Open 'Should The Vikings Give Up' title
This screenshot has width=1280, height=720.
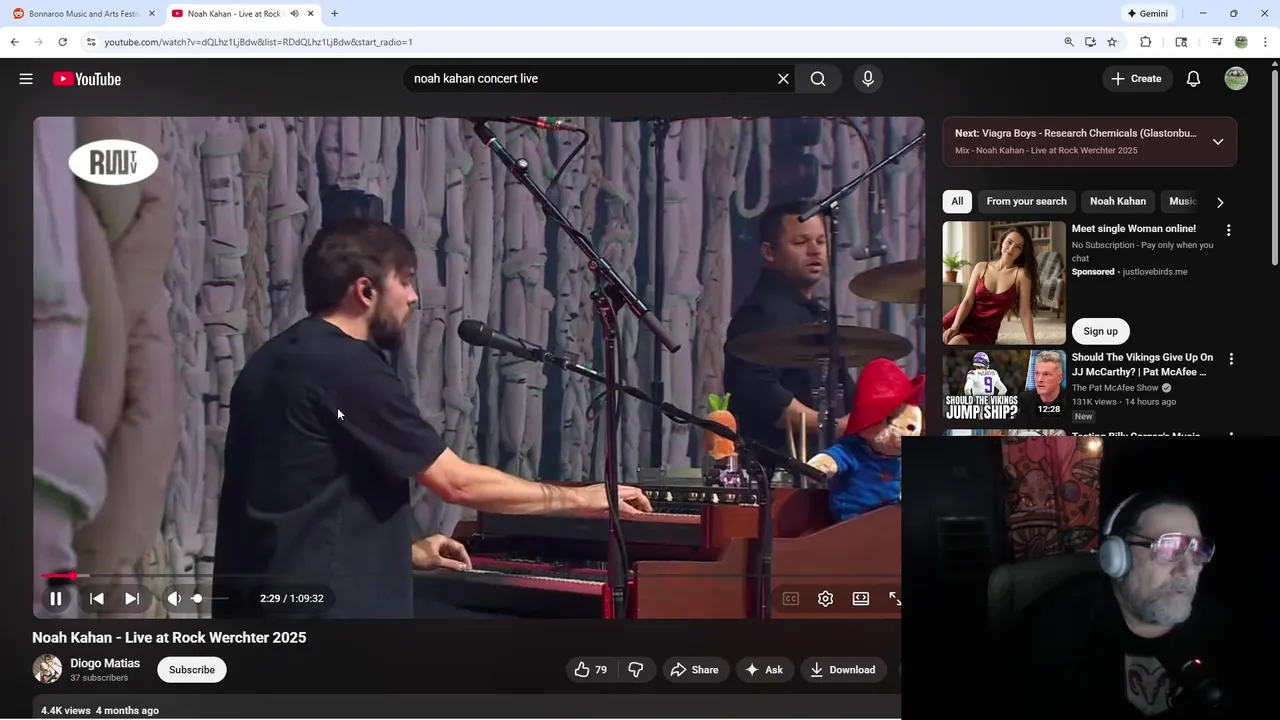1142,364
